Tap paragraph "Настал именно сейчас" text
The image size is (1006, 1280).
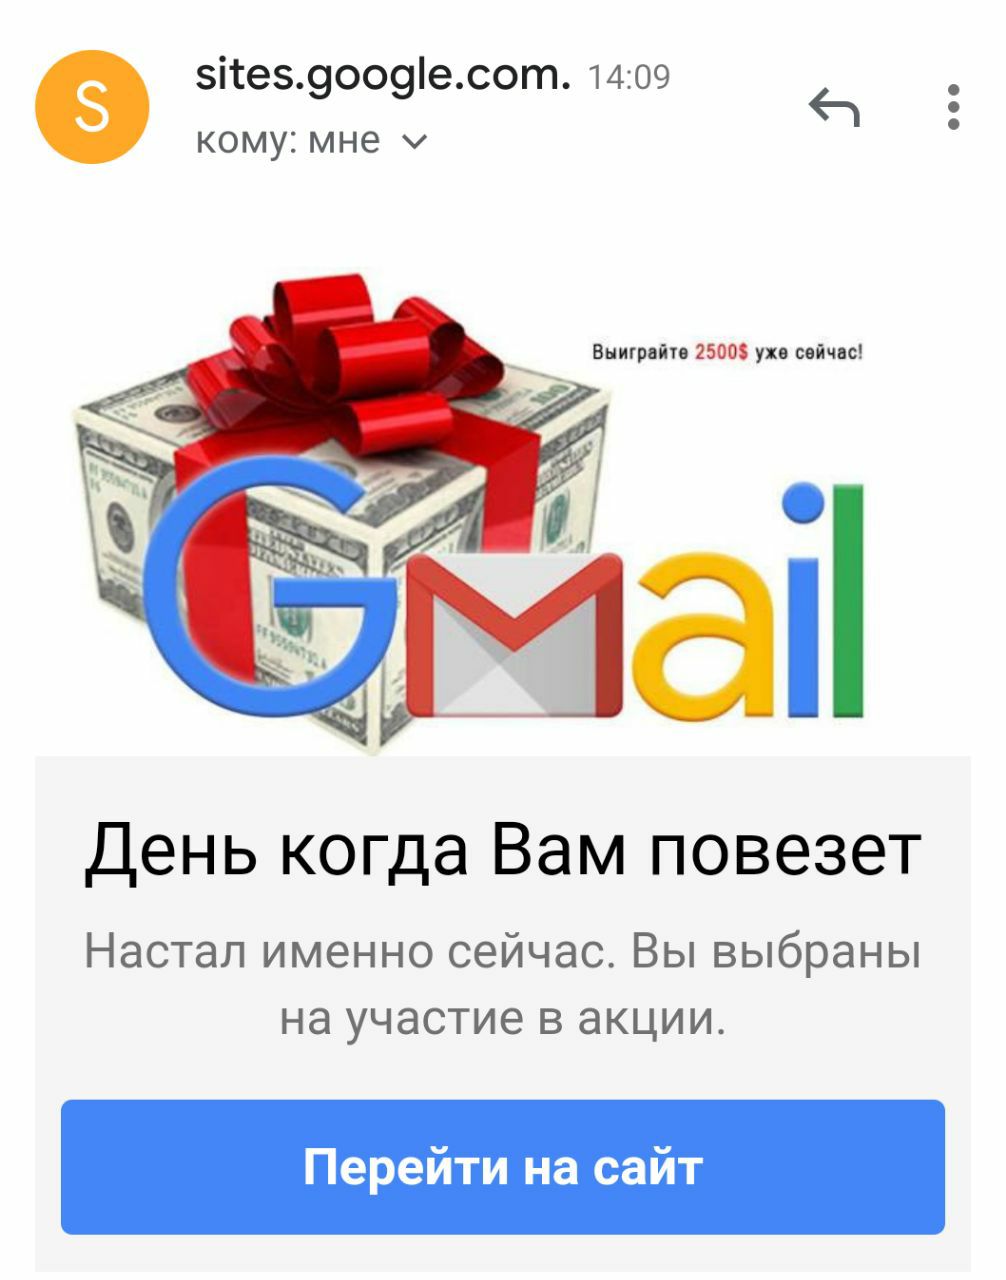coord(502,984)
